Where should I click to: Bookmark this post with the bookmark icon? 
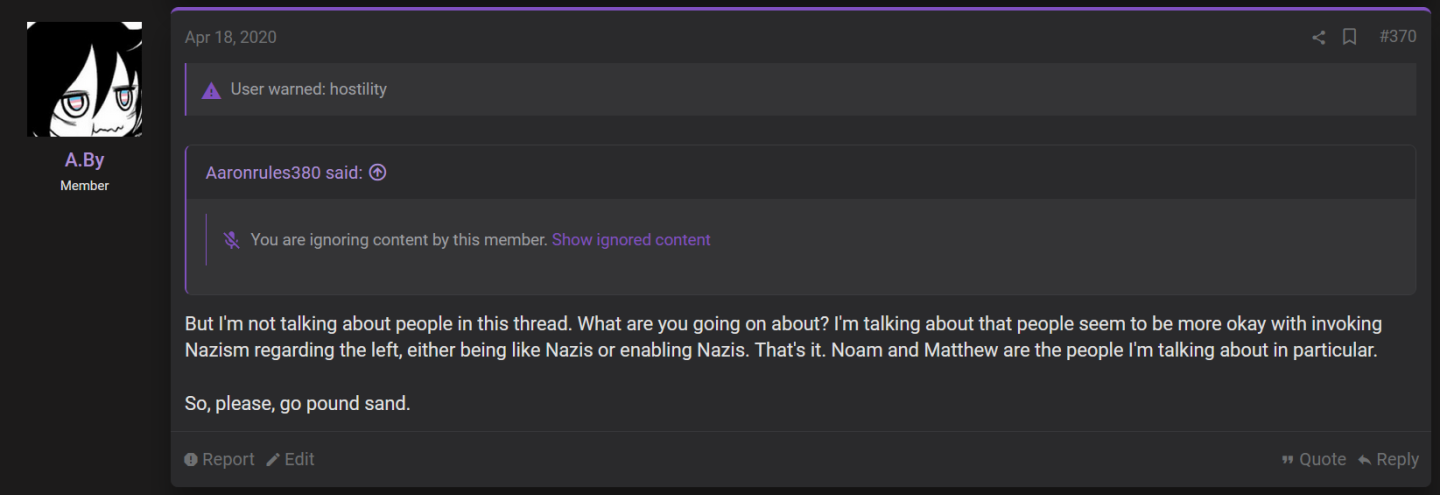pyautogui.click(x=1349, y=37)
